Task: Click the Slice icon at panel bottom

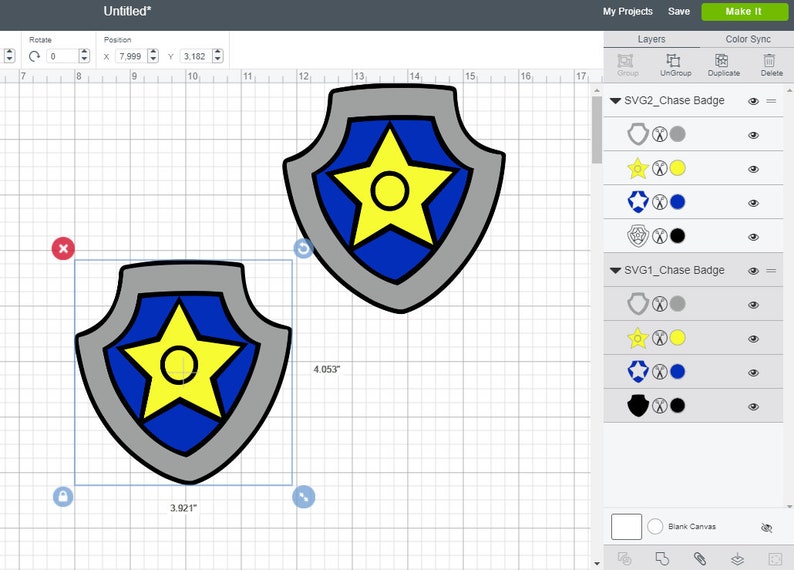Action: pos(624,559)
